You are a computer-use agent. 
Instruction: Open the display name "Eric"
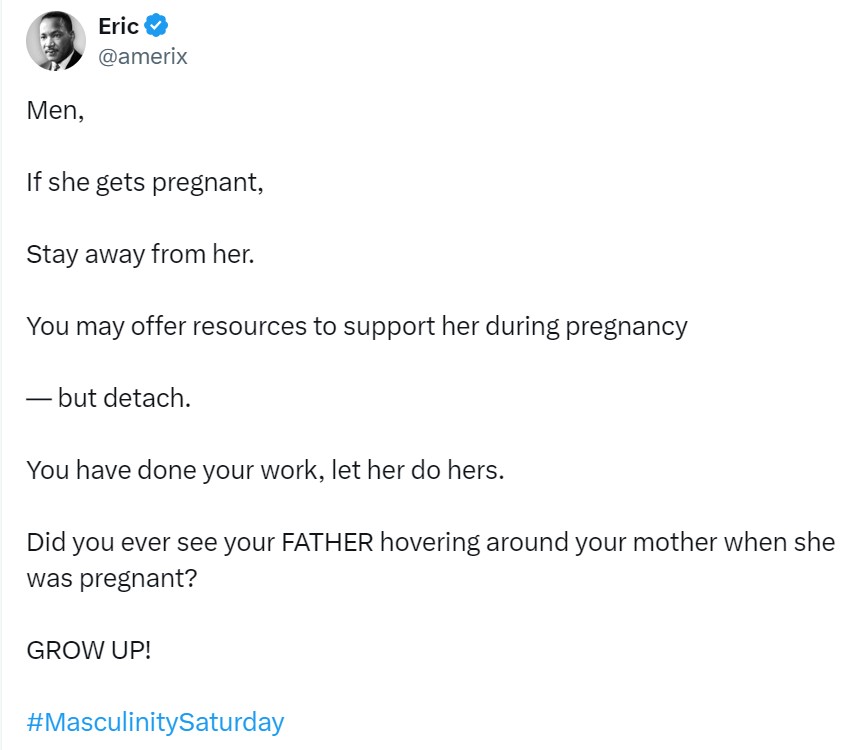118,27
